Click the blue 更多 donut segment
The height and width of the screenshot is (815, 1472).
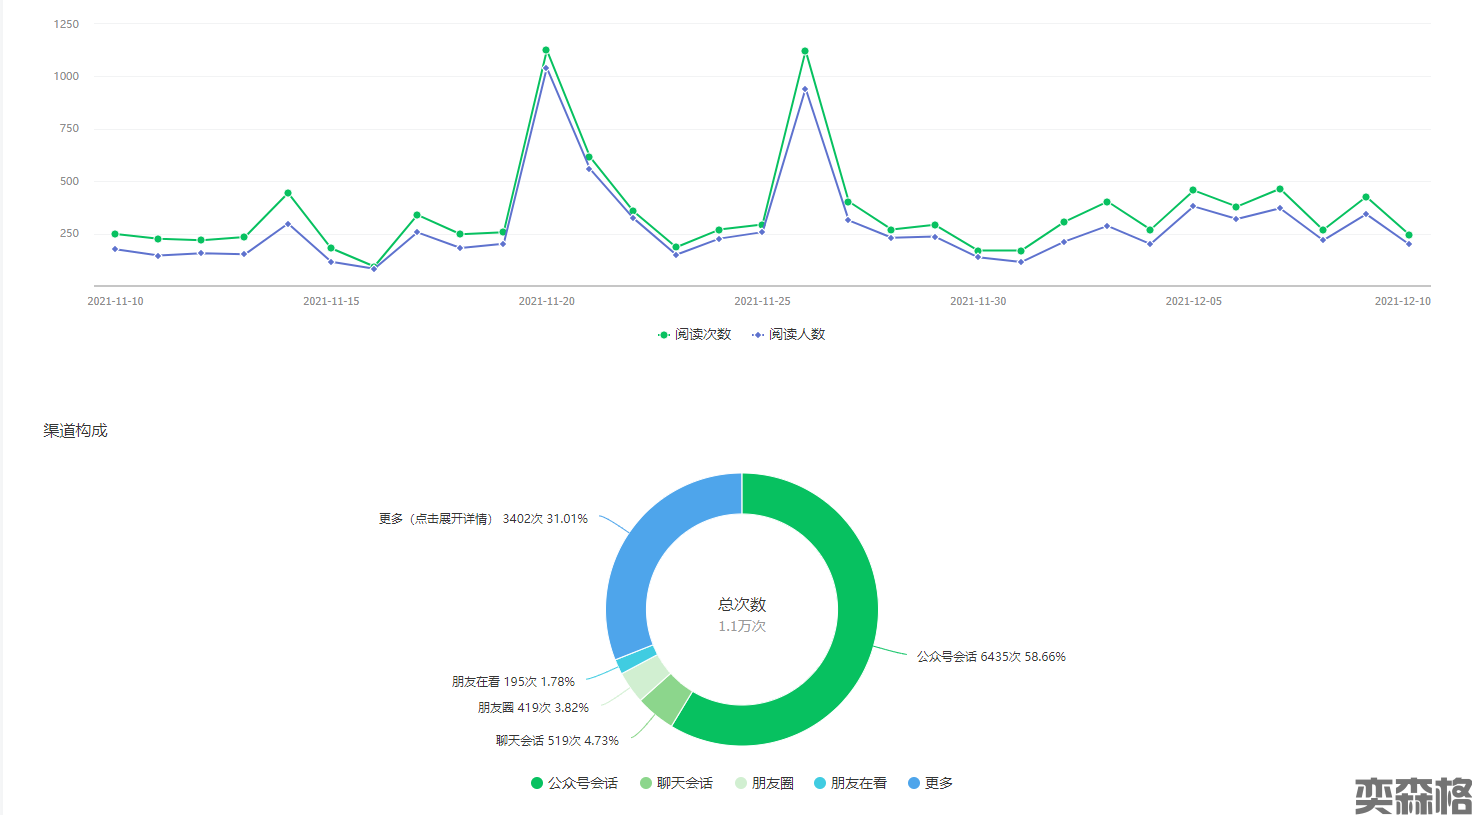[x=642, y=560]
